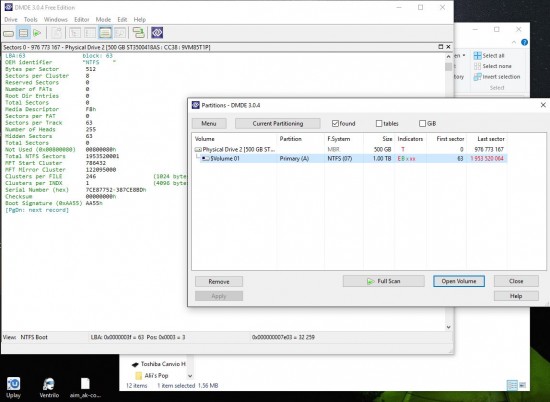Click editor scrollbar down arrow
This screenshot has width=550, height=402.
(448, 327)
